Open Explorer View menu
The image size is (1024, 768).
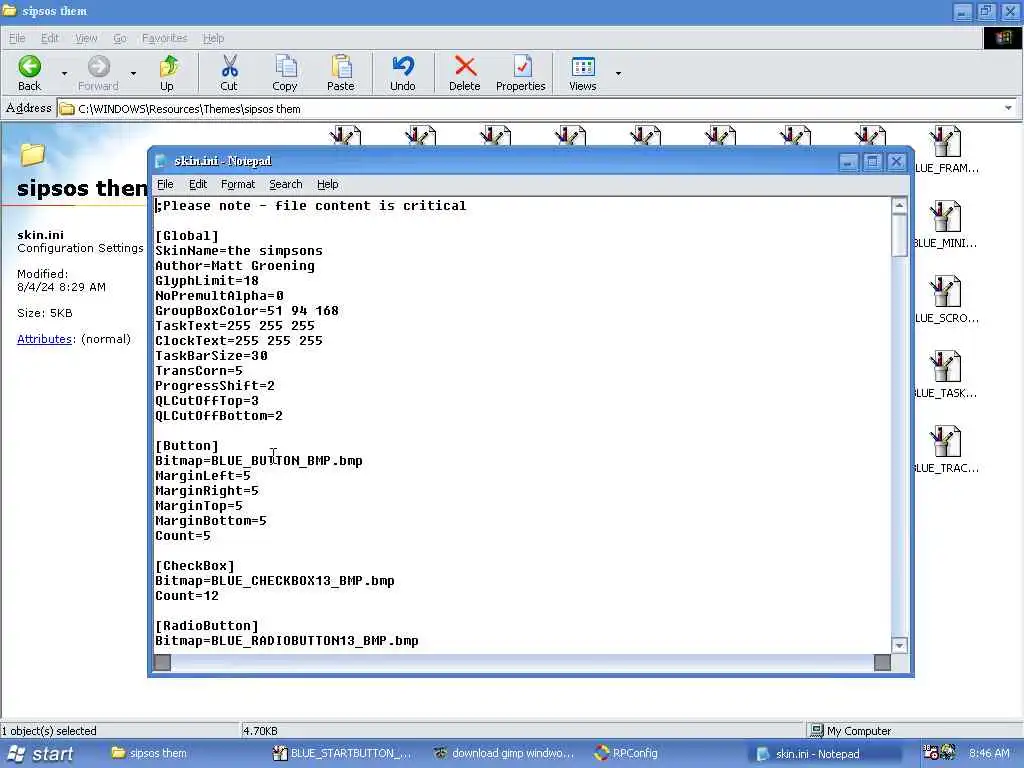click(86, 38)
